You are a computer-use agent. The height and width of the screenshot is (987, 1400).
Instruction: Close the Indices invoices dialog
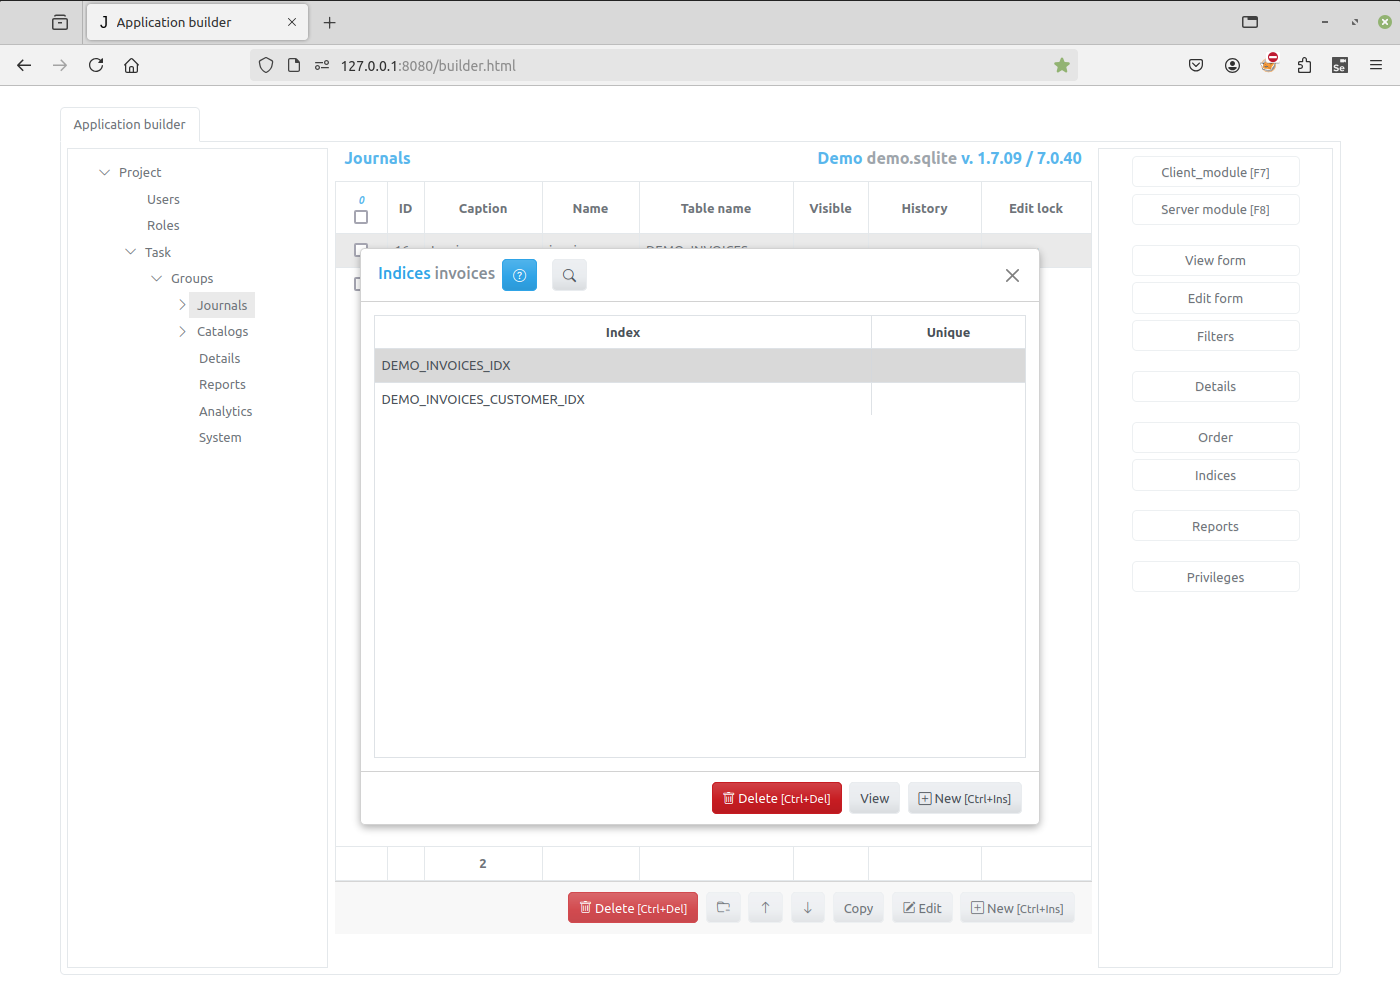pyautogui.click(x=1012, y=275)
